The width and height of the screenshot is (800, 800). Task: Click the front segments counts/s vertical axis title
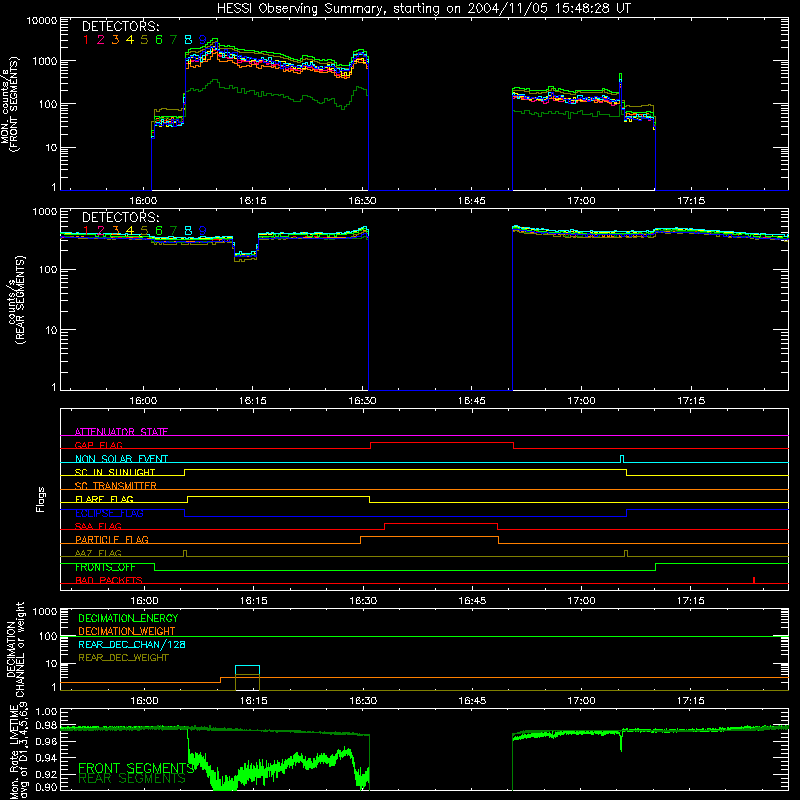tap(9, 104)
